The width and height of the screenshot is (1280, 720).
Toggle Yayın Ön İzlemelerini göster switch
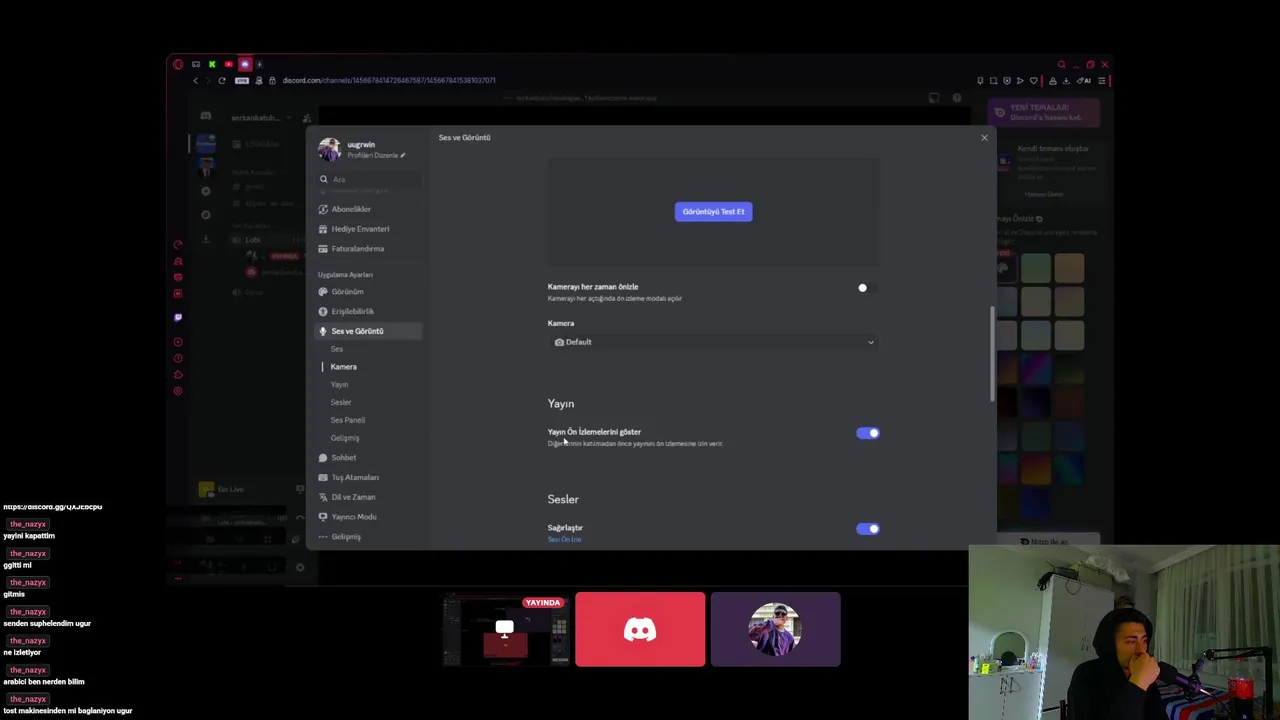tap(867, 433)
